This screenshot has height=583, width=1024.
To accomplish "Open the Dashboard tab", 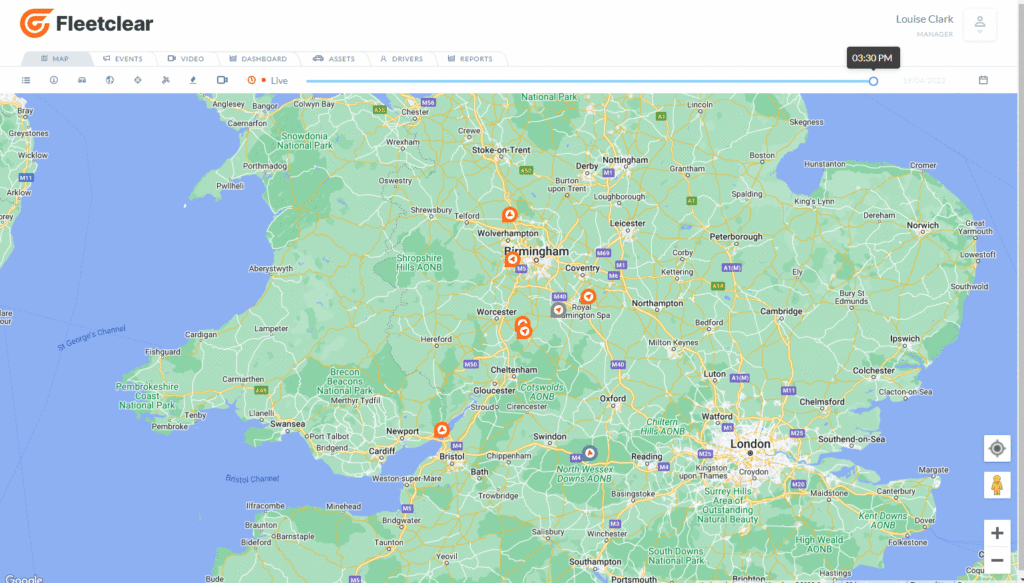I will [258, 59].
